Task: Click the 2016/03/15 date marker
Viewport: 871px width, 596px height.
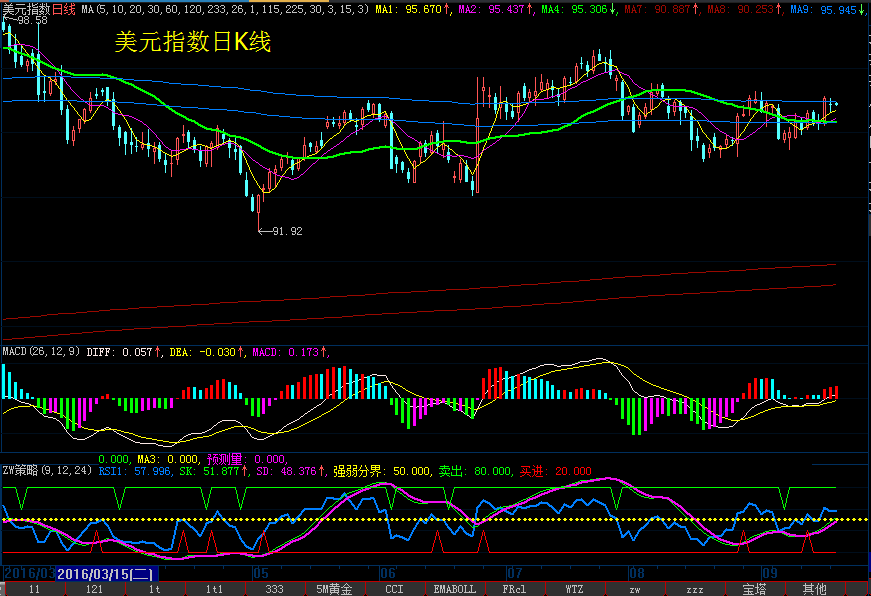Action: point(104,574)
